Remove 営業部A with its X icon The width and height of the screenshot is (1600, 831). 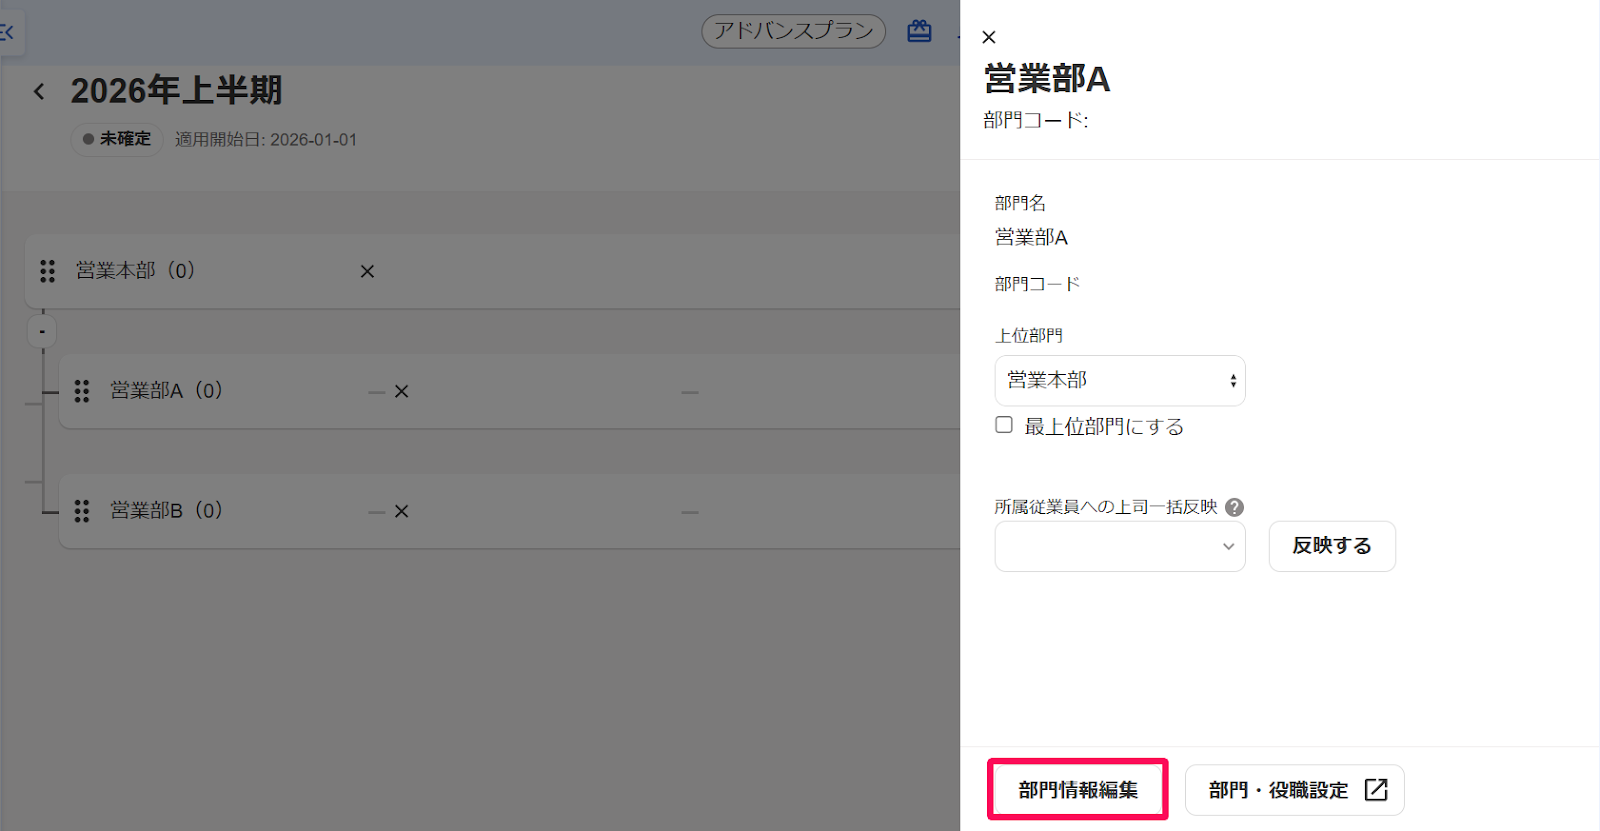pyautogui.click(x=401, y=391)
